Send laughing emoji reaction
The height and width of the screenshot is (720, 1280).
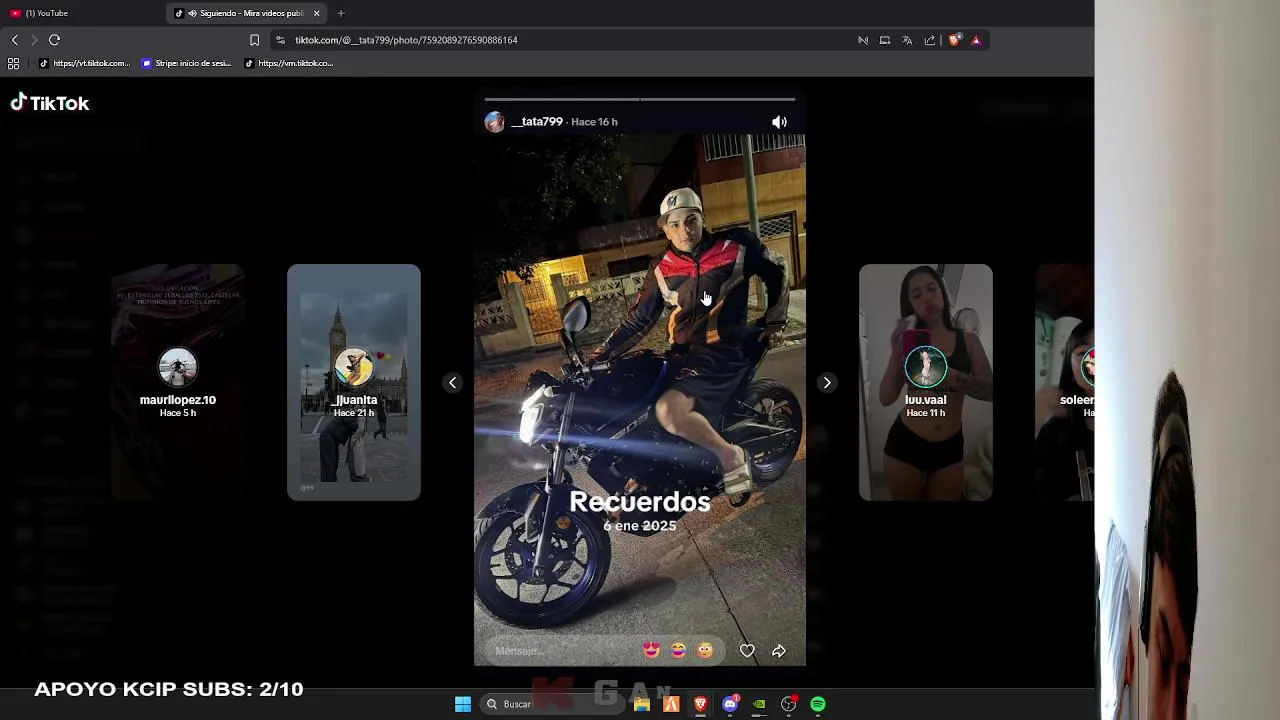click(x=678, y=651)
